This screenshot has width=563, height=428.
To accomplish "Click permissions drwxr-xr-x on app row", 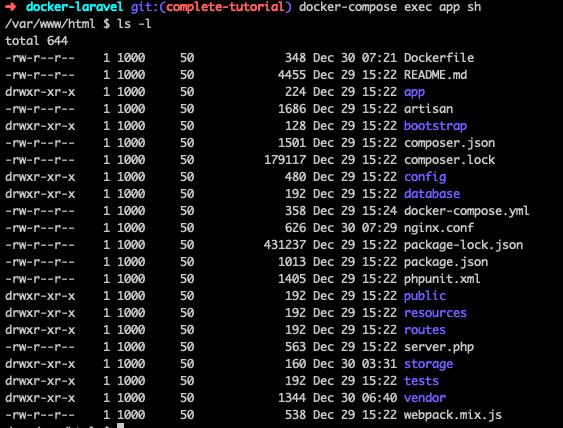I will click(40, 92).
